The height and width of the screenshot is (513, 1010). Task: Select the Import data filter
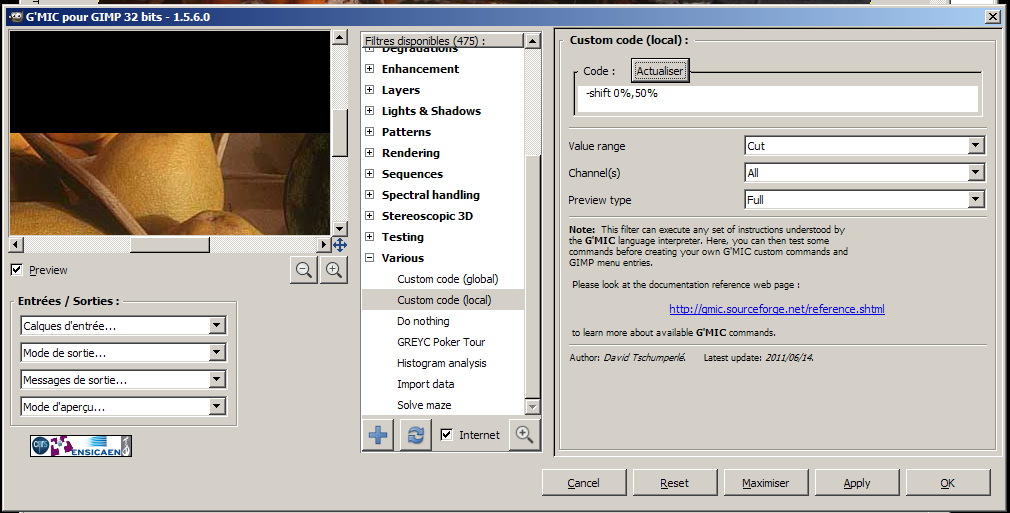(x=426, y=383)
